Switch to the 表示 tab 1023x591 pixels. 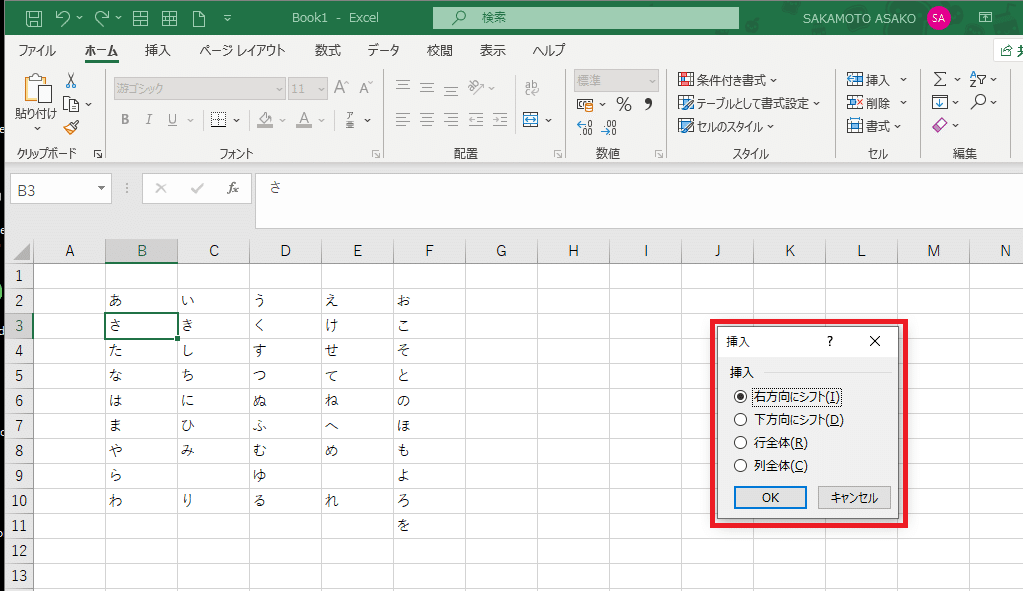493,50
